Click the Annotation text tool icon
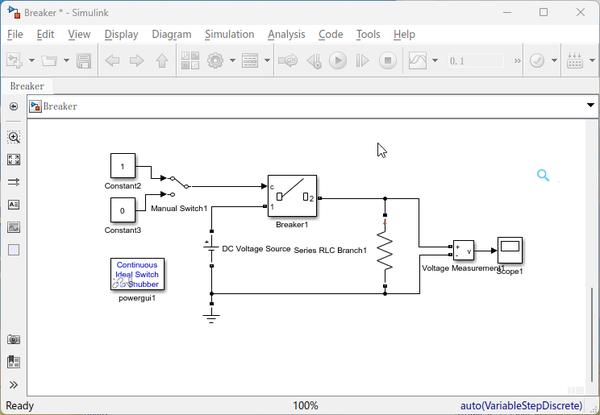600x415 pixels. point(14,205)
